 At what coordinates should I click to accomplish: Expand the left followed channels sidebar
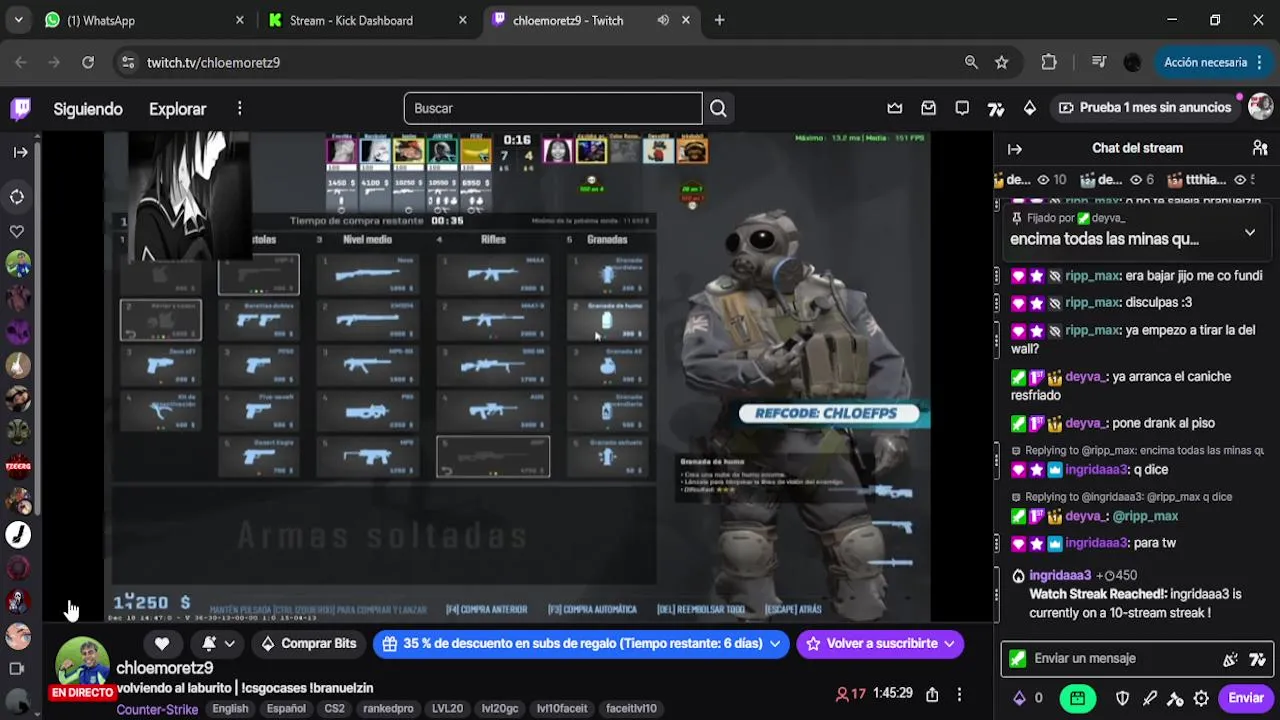[20, 152]
